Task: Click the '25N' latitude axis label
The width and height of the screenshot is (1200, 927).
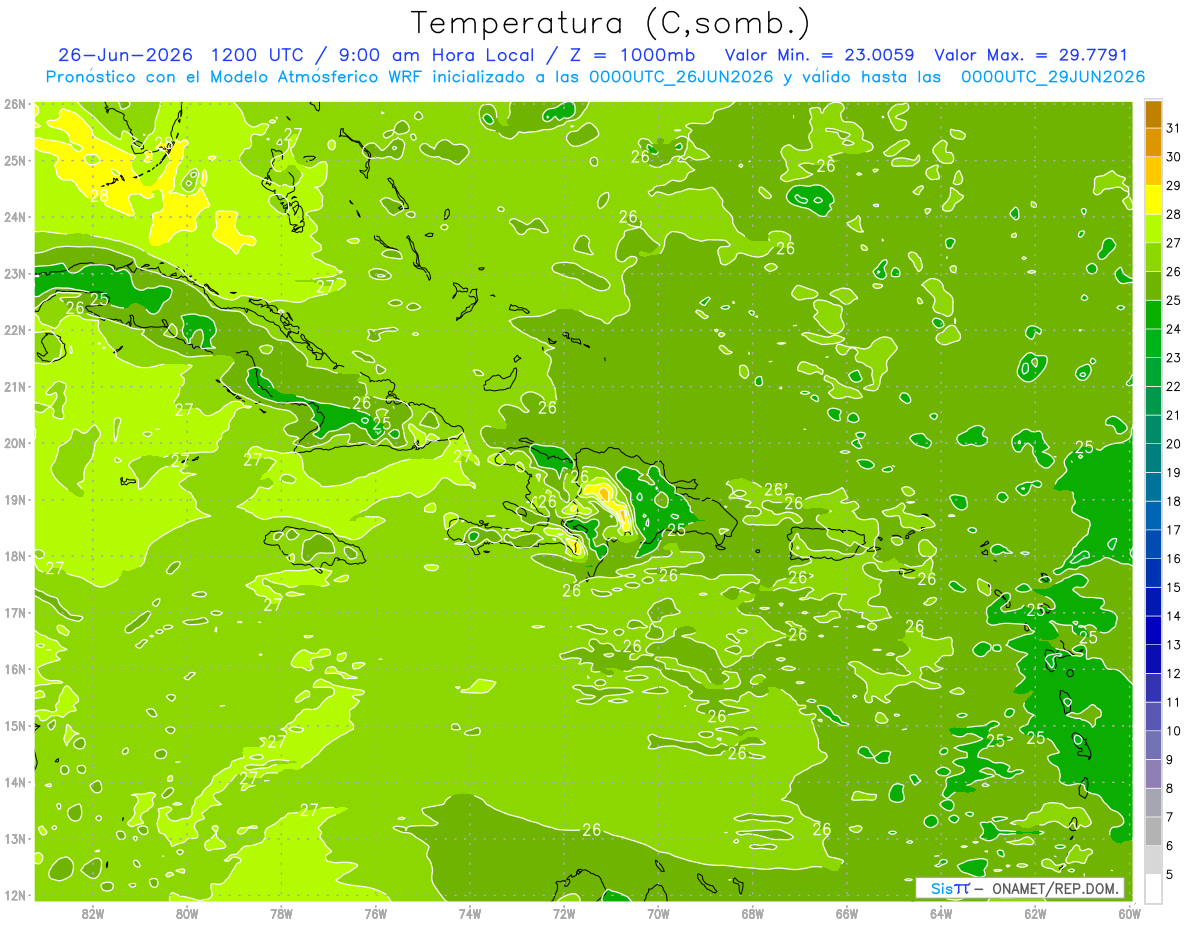Action: click(14, 161)
